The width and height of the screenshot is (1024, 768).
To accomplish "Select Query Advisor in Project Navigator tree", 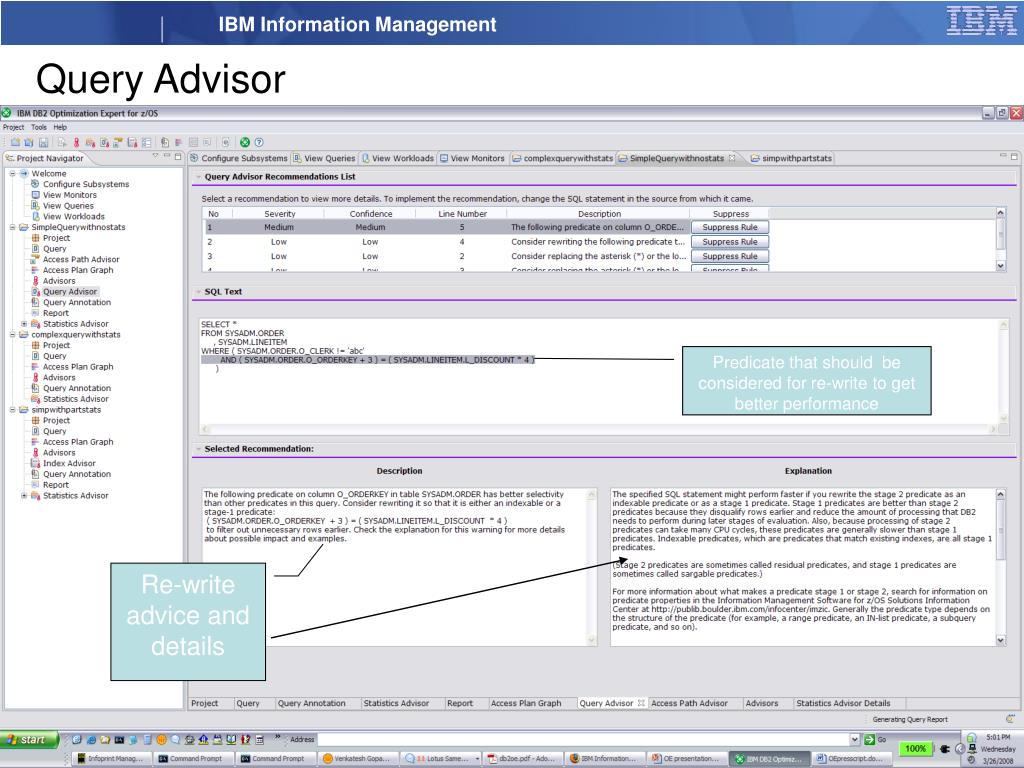I will (70, 292).
